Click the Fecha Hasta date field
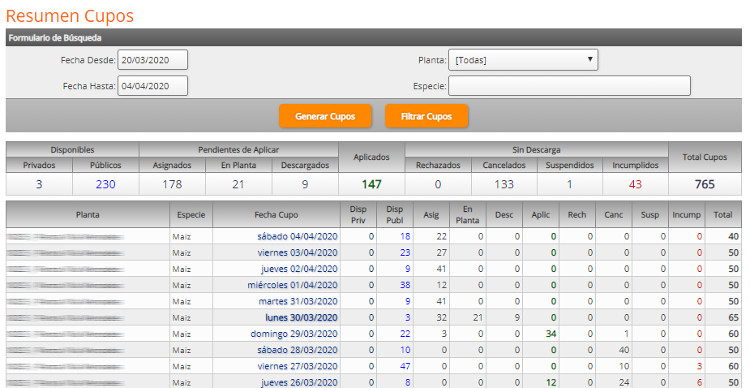750x388 pixels. (153, 86)
